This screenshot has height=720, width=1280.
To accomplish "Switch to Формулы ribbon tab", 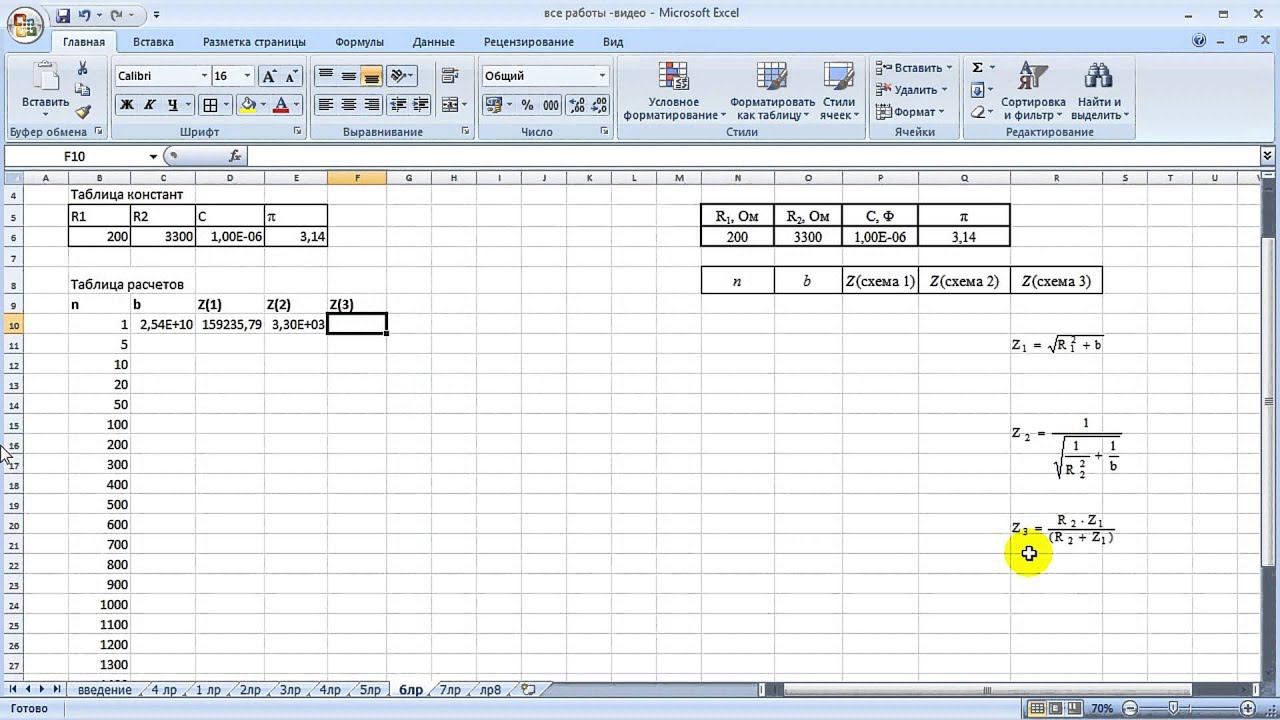I will (359, 42).
